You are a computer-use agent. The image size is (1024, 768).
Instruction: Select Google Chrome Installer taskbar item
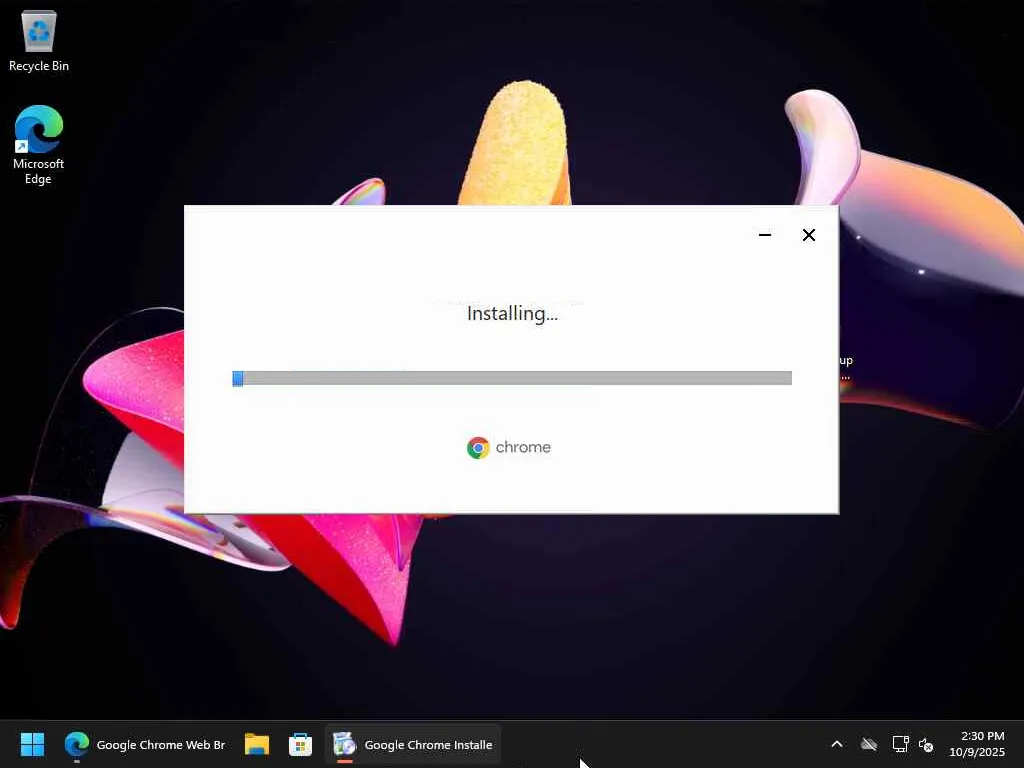pyautogui.click(x=413, y=744)
